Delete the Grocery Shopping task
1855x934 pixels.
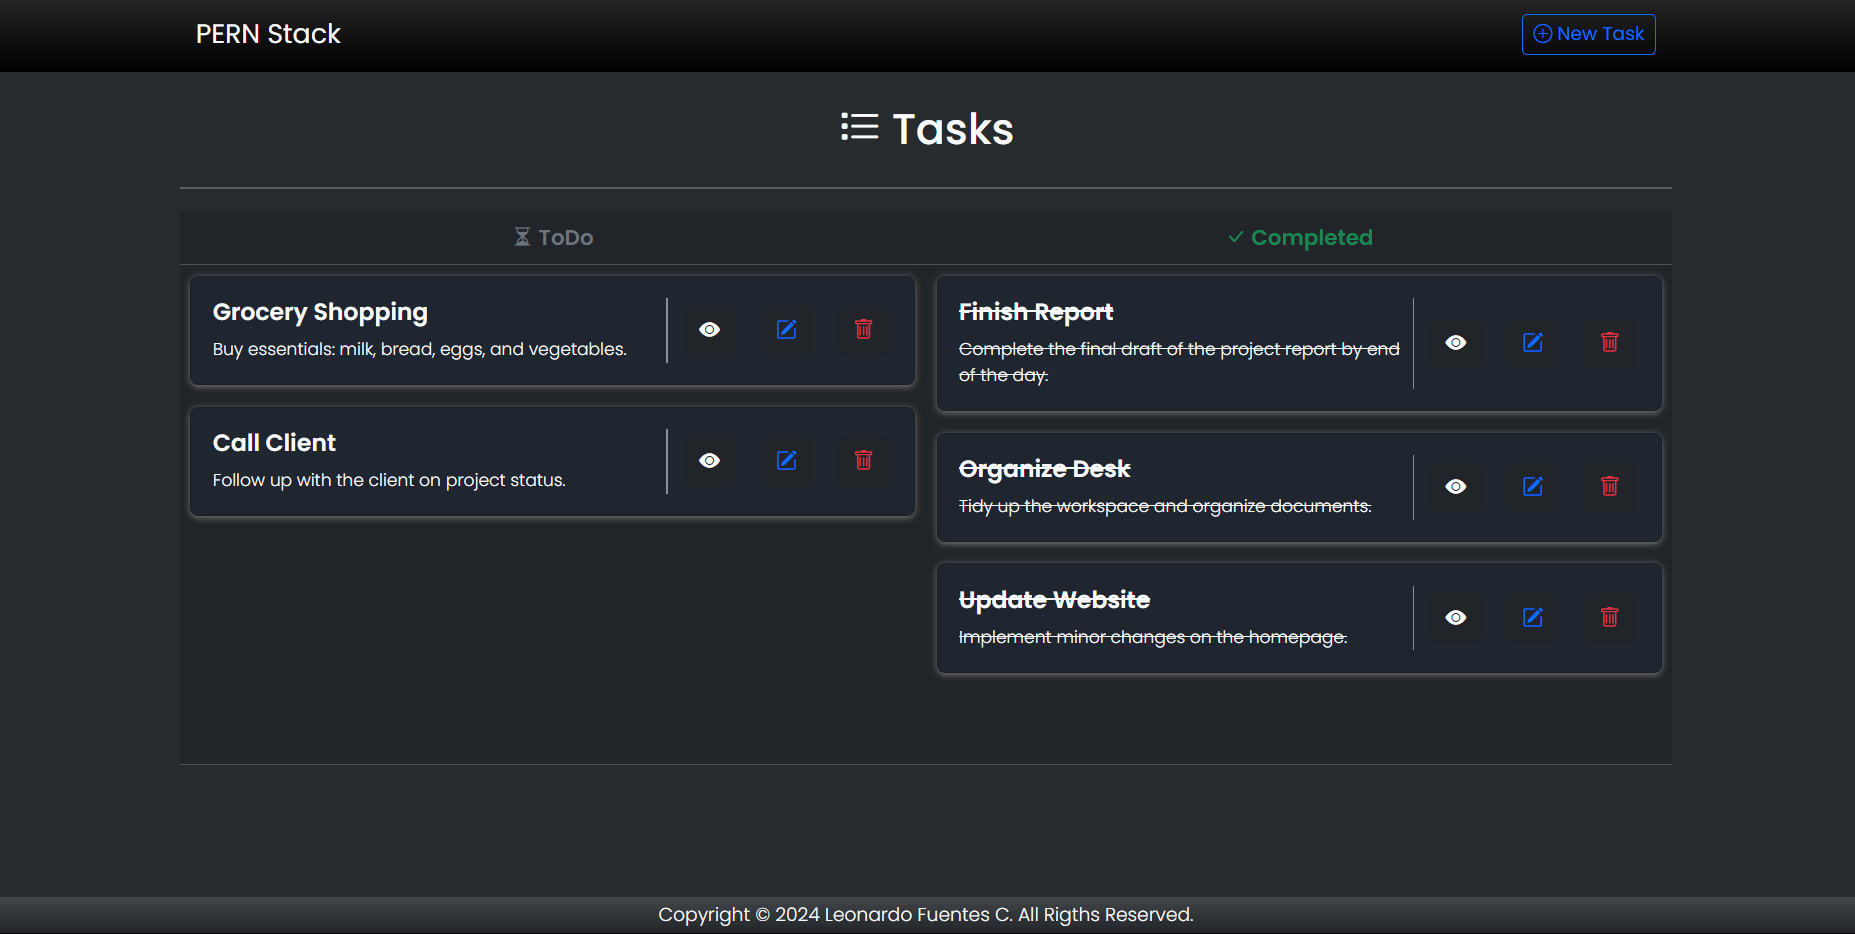click(x=864, y=330)
